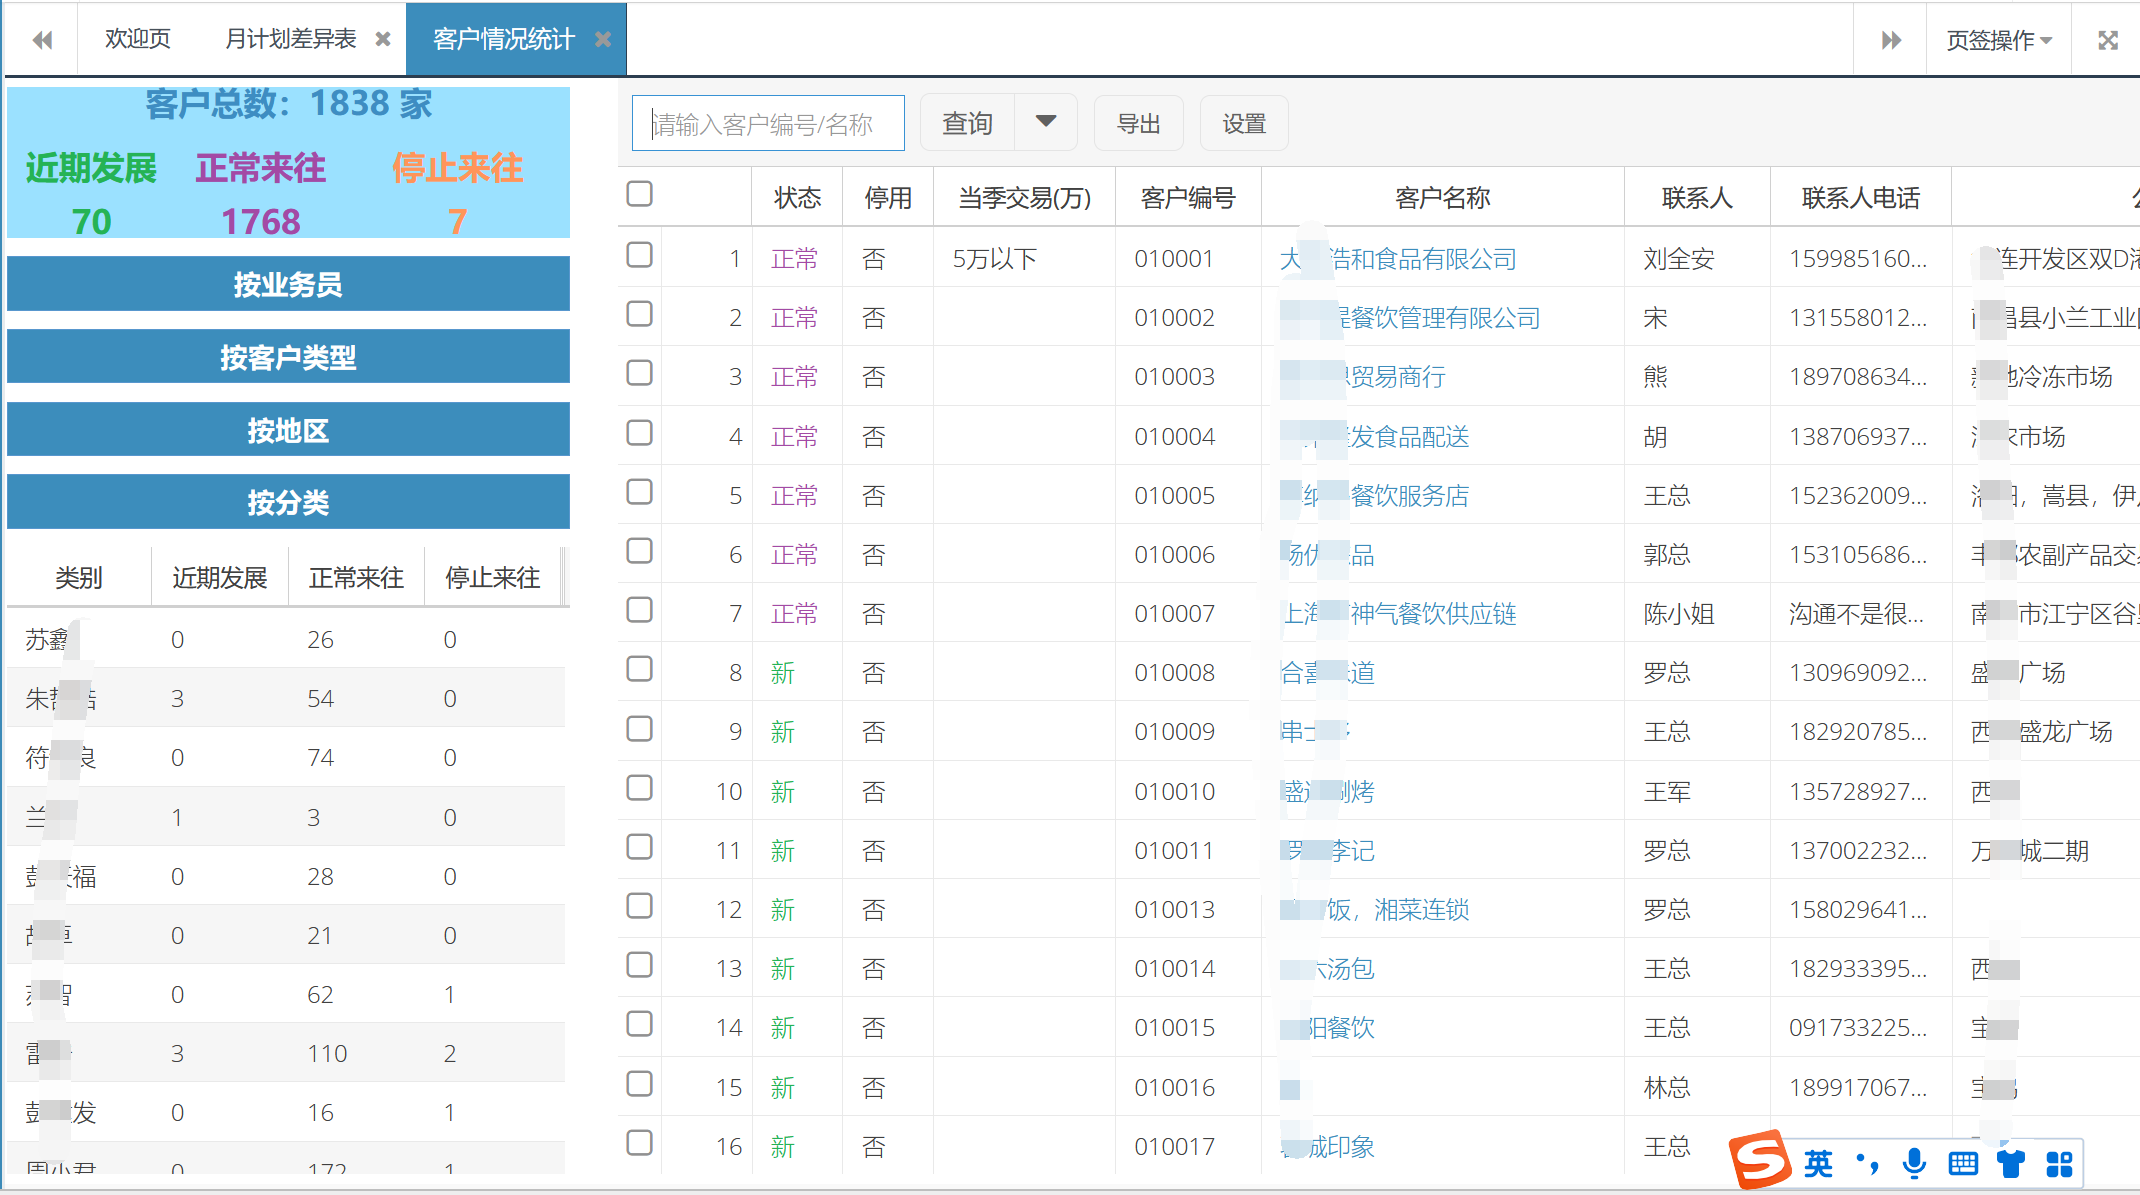Click the IME microphone voice icon
The width and height of the screenshot is (2140, 1195).
tap(1914, 1163)
